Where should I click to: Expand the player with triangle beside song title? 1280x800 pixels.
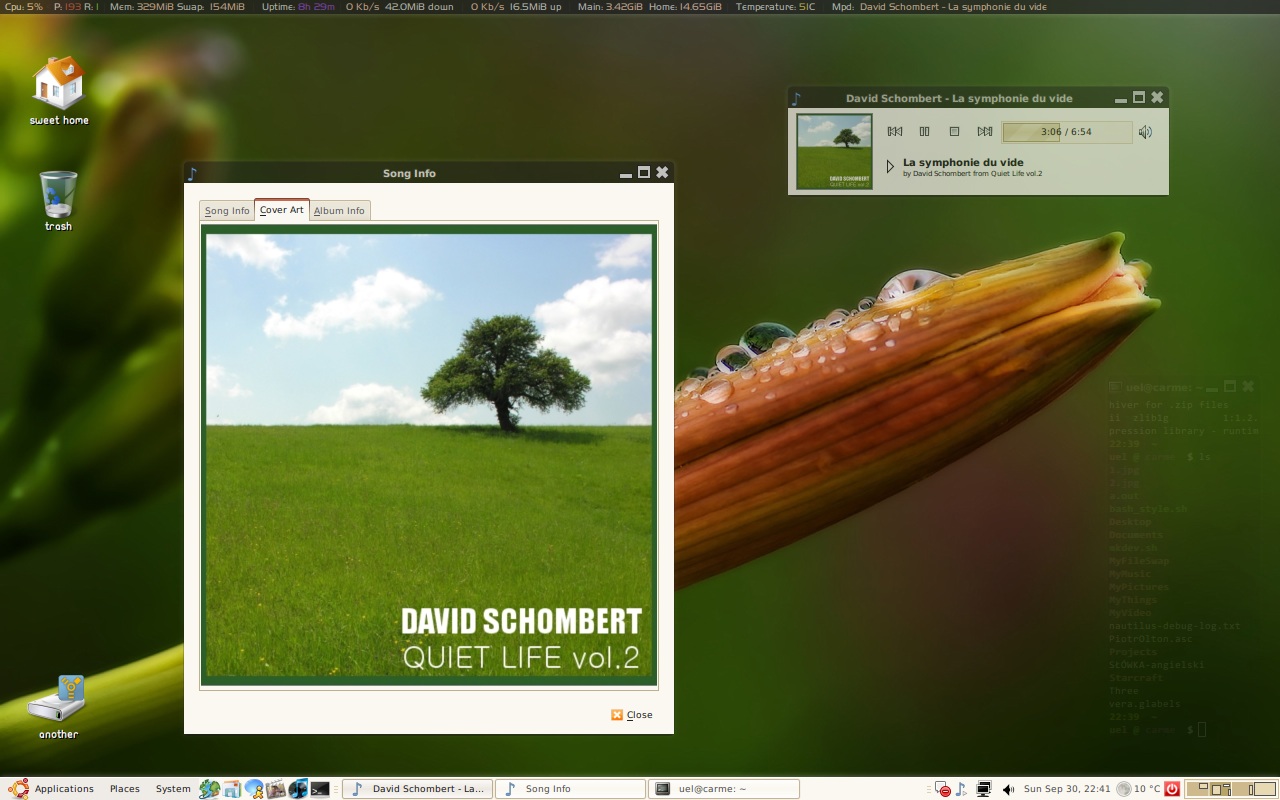890,167
